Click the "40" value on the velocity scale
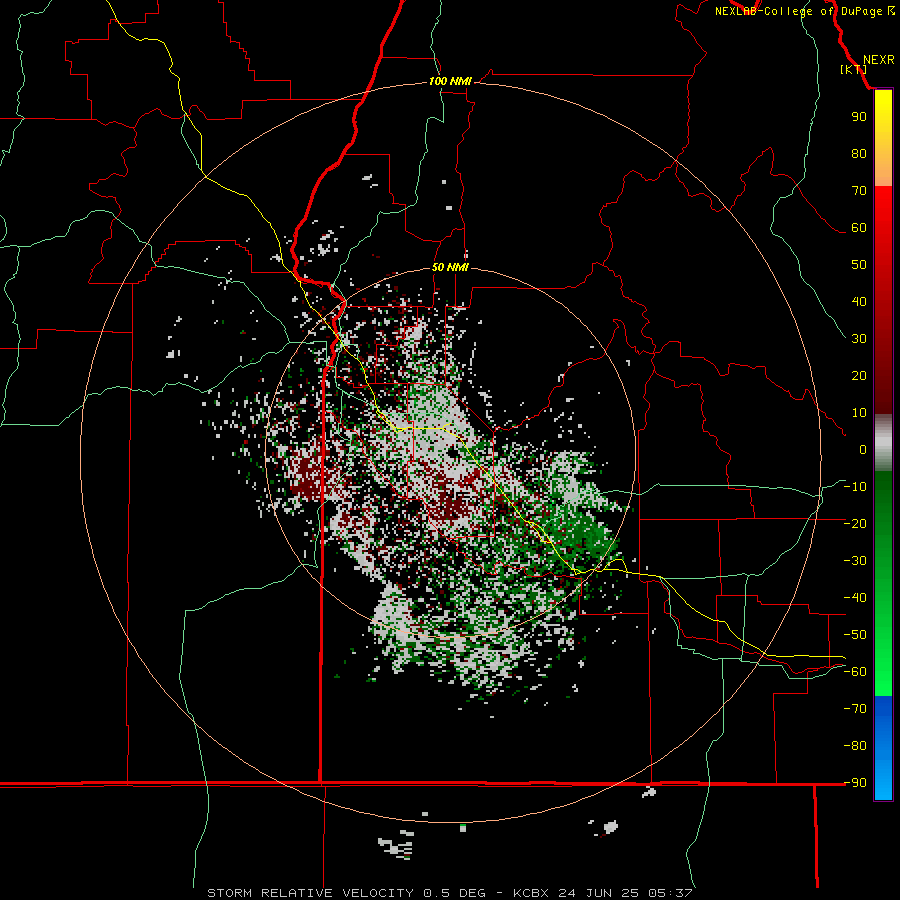The width and height of the screenshot is (900, 900). pos(859,301)
